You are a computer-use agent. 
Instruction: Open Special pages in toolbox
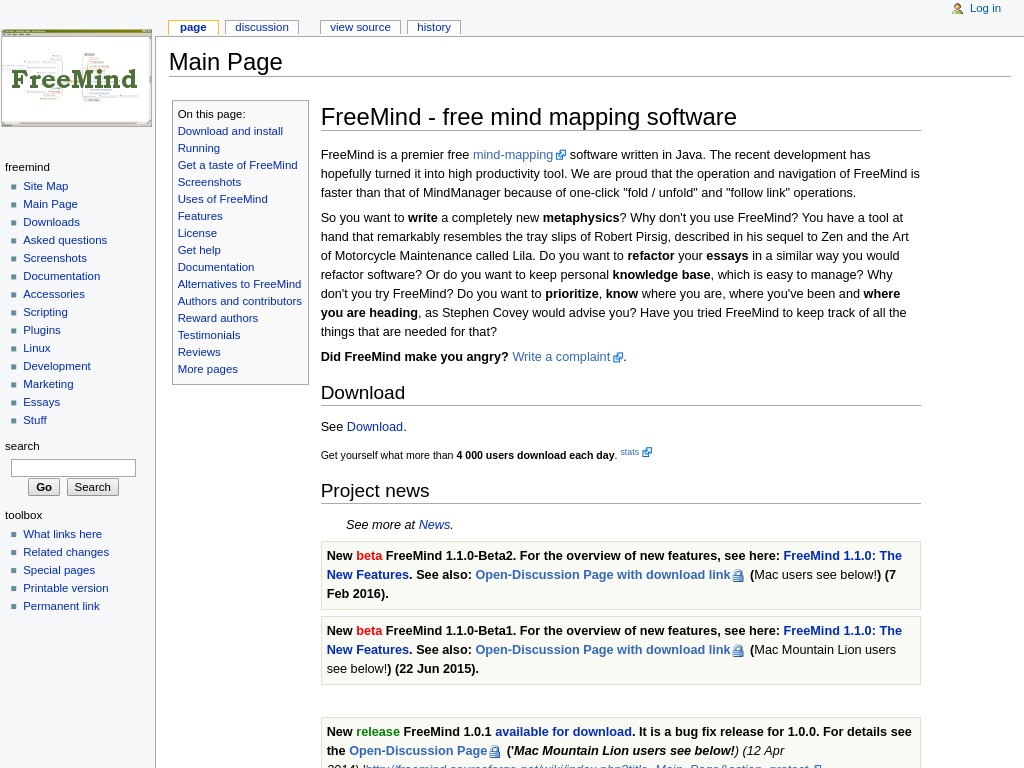coord(59,570)
